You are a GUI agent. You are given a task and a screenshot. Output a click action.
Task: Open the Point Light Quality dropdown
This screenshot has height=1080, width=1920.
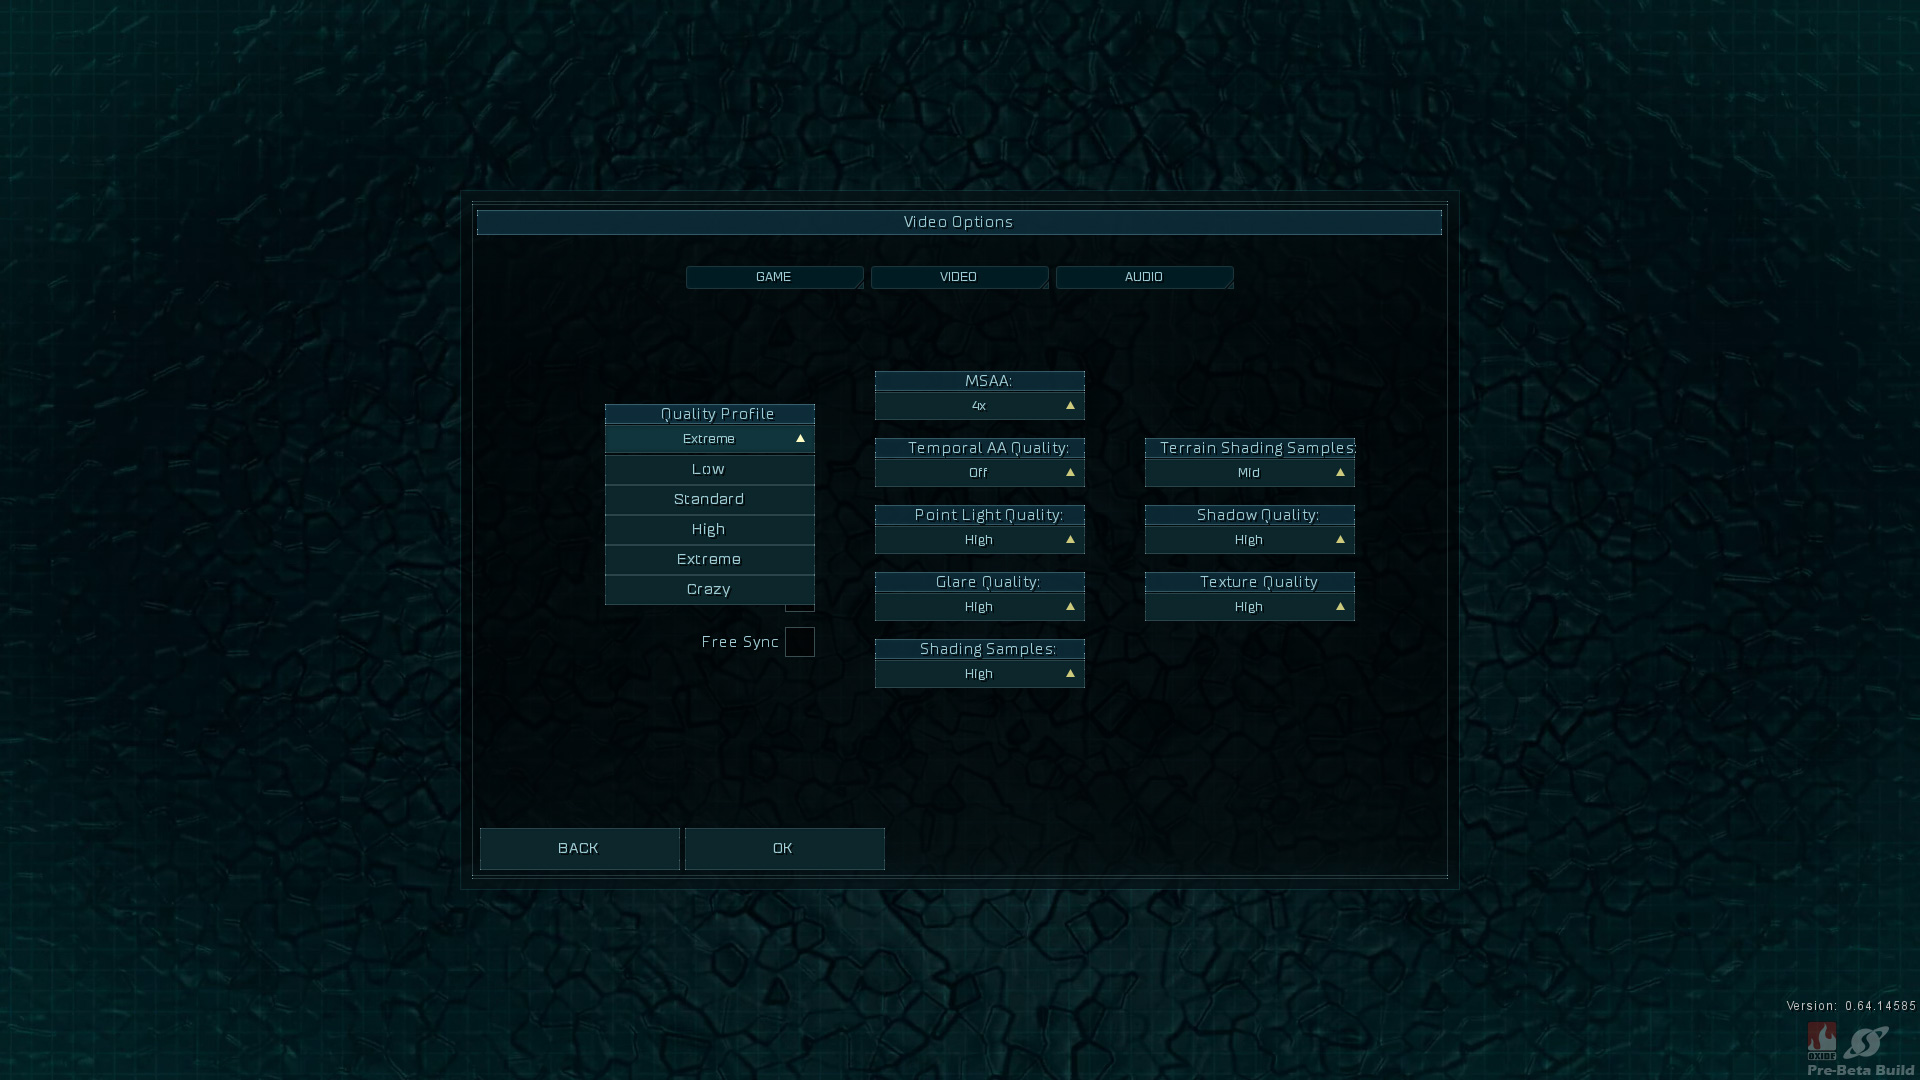point(979,540)
